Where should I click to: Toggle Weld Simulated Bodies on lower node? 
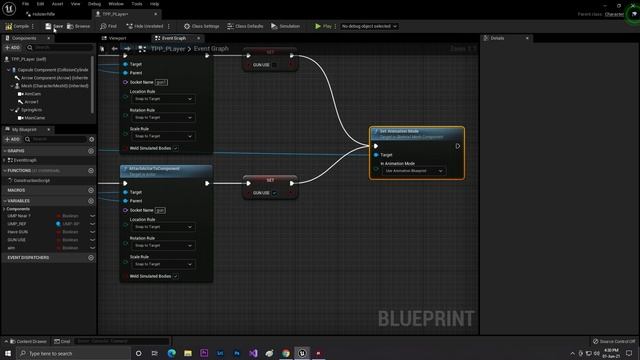(x=176, y=276)
